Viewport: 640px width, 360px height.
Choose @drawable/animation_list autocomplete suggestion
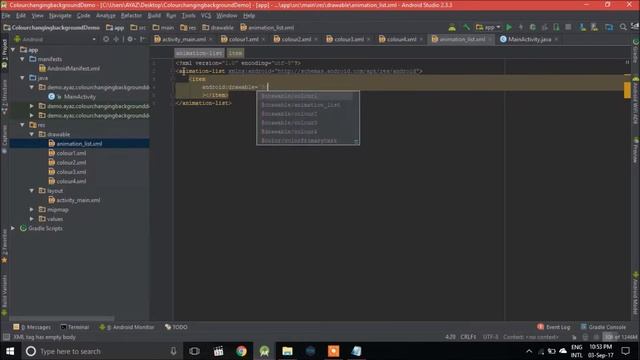pyautogui.click(x=307, y=105)
